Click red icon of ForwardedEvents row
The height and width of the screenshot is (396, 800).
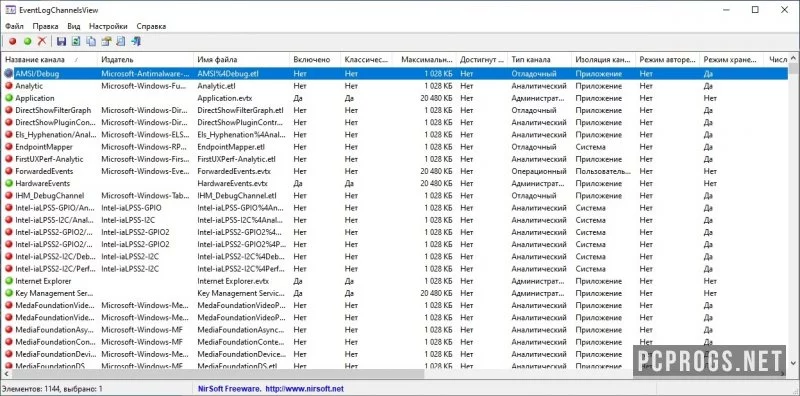point(8,171)
